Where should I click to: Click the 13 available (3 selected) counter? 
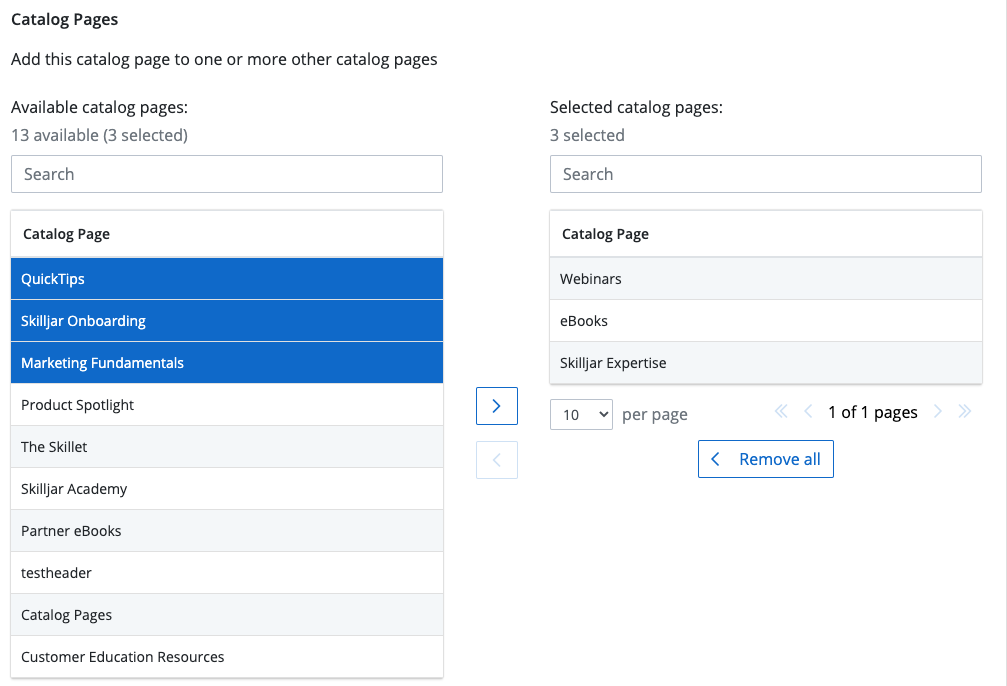(100, 135)
